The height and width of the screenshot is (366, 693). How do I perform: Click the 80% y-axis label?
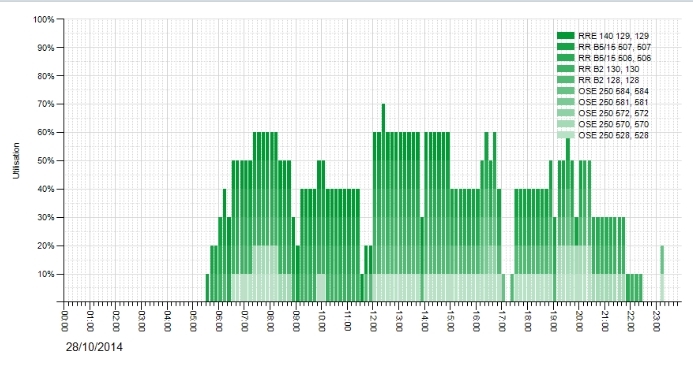(x=46, y=76)
